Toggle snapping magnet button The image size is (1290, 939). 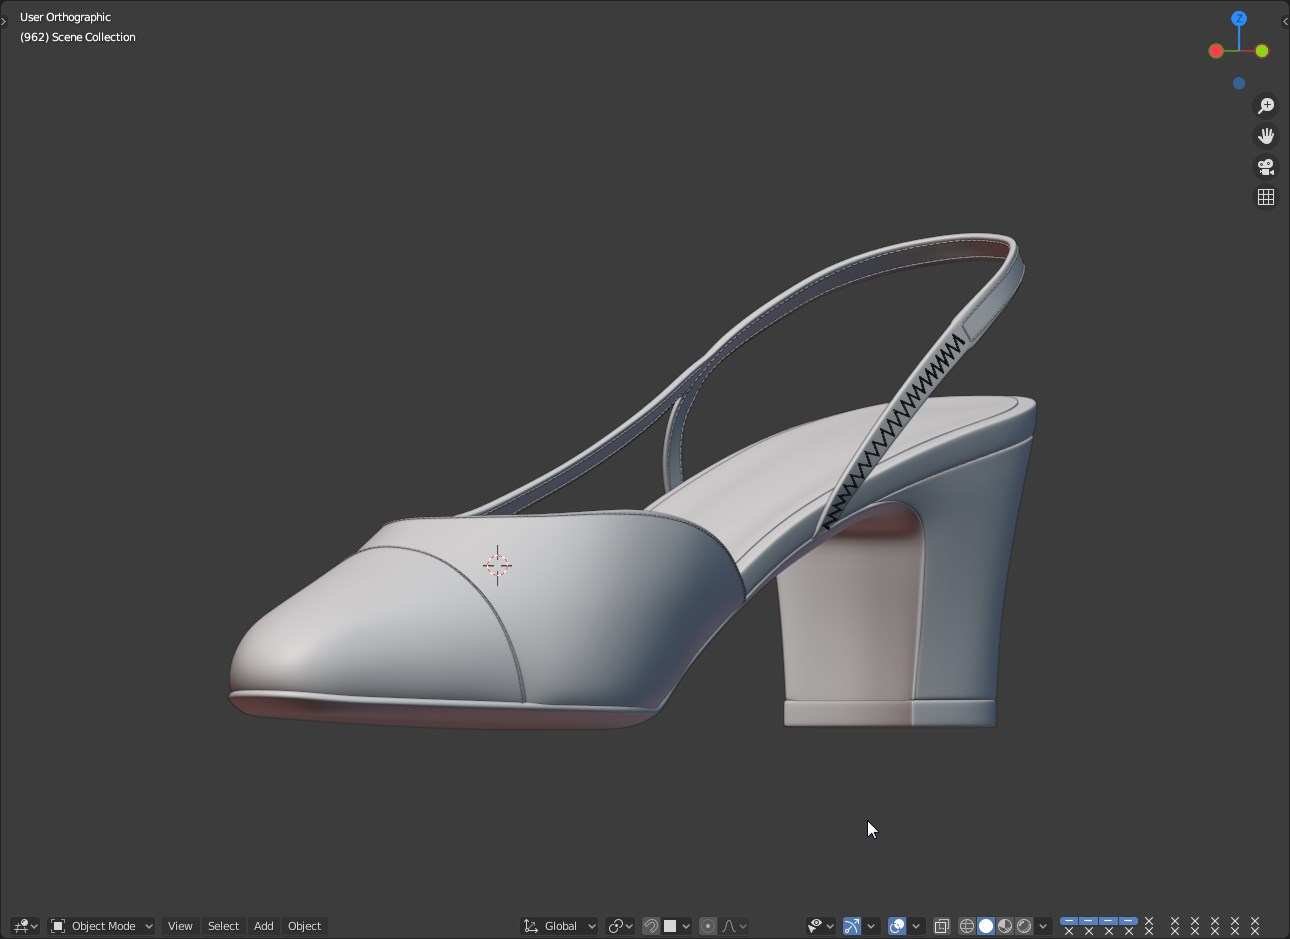651,926
